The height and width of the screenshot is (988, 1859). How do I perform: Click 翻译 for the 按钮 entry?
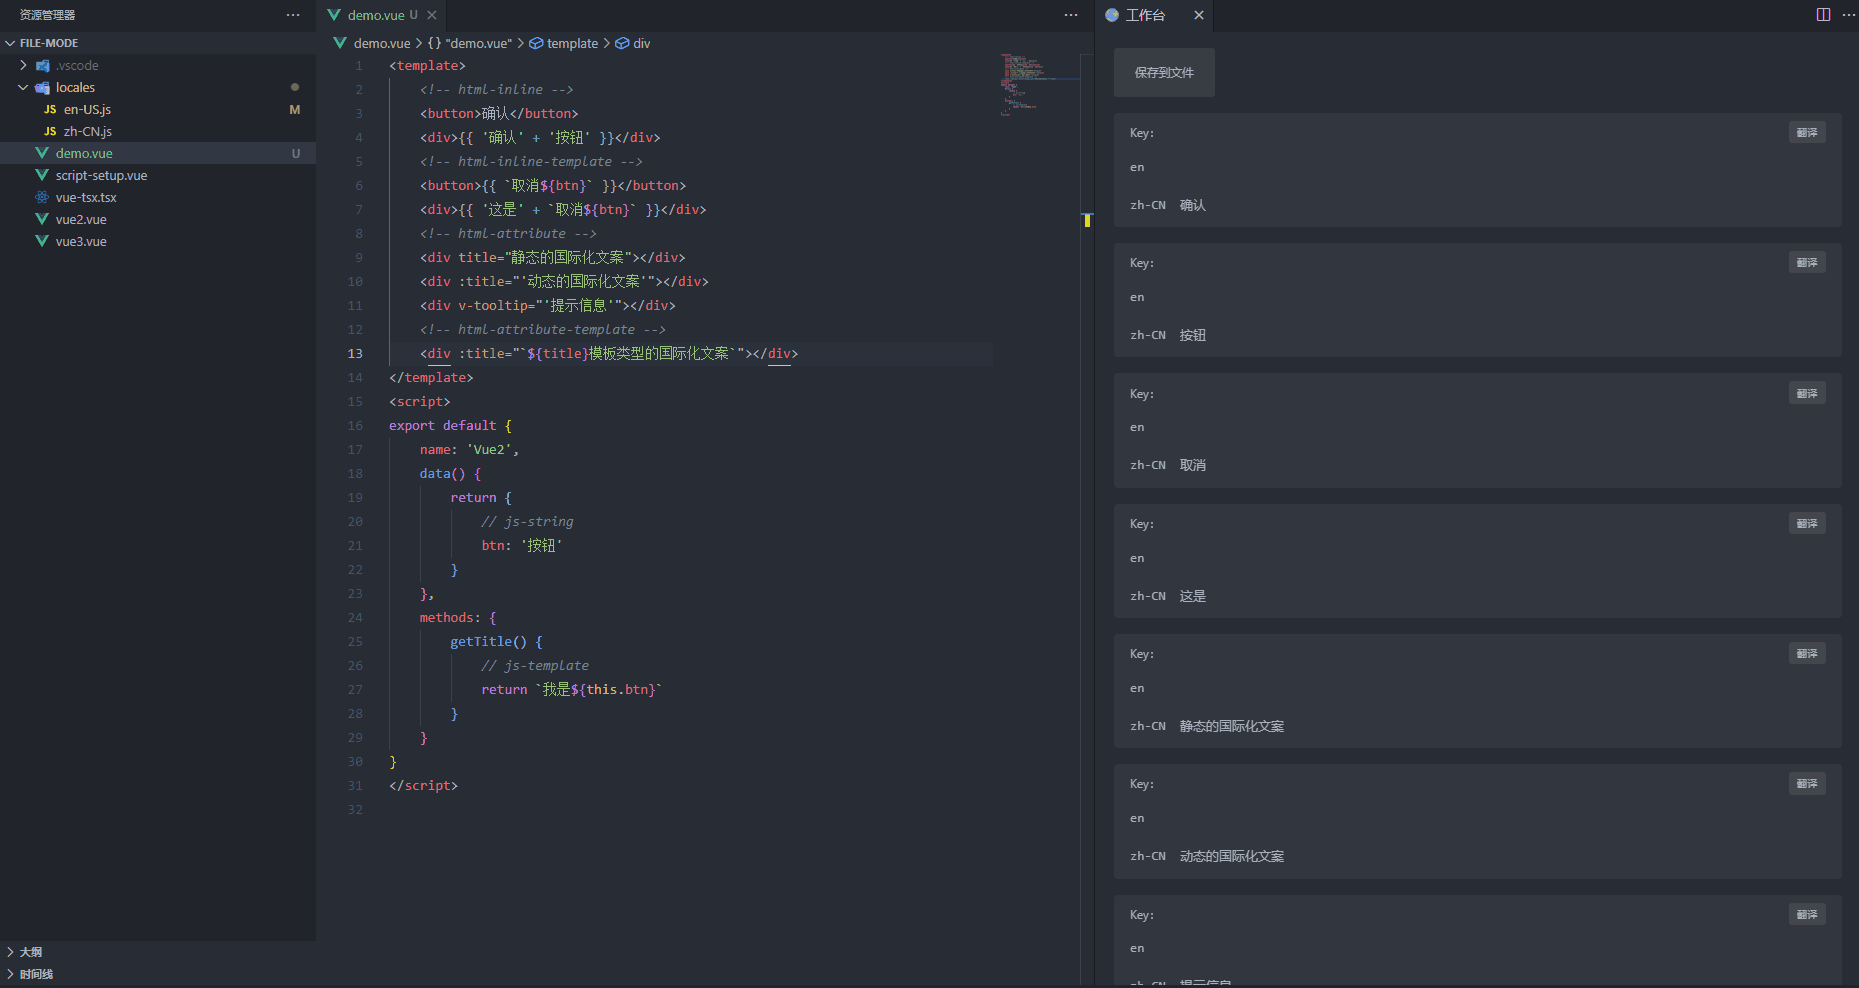(x=1807, y=262)
